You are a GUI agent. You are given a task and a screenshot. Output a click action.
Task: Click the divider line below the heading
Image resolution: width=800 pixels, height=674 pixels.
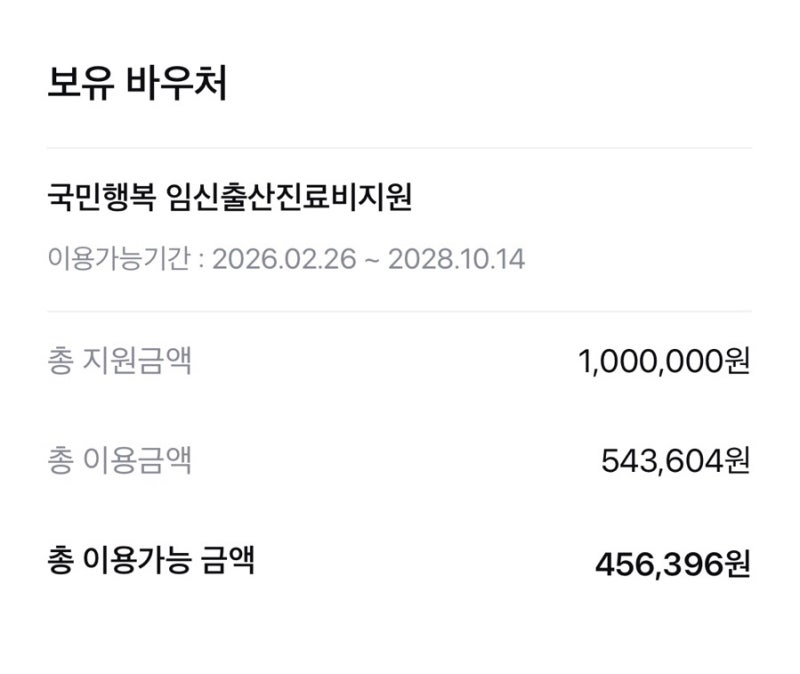399,148
